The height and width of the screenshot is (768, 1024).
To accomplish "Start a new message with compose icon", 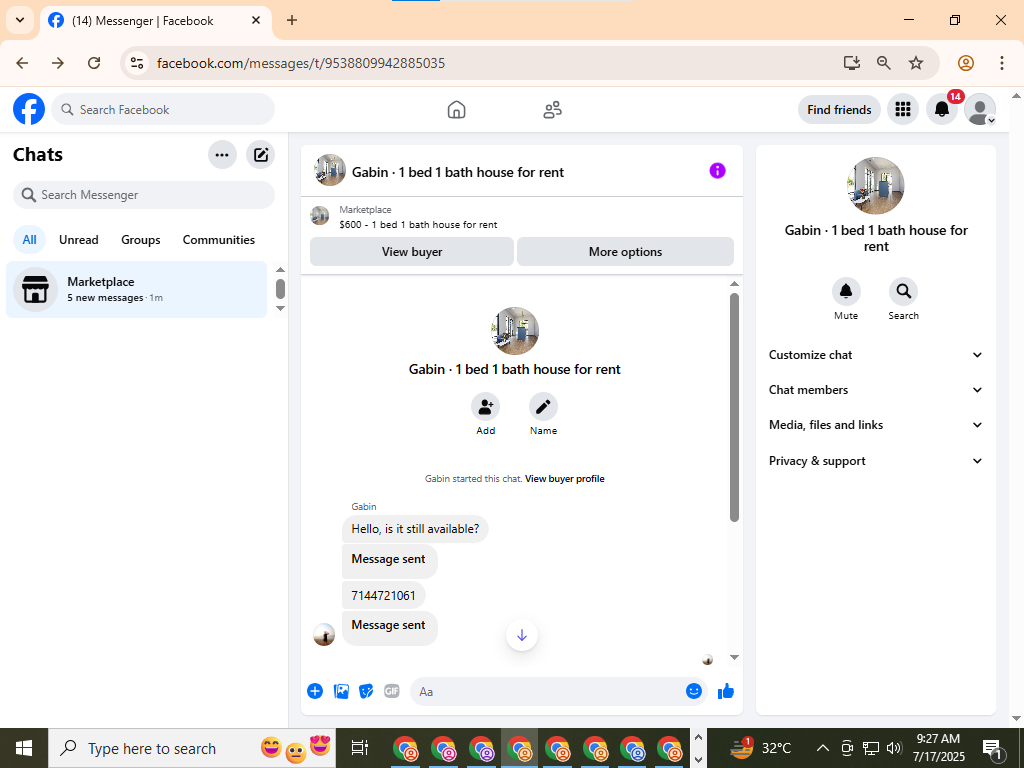I will coord(261,155).
